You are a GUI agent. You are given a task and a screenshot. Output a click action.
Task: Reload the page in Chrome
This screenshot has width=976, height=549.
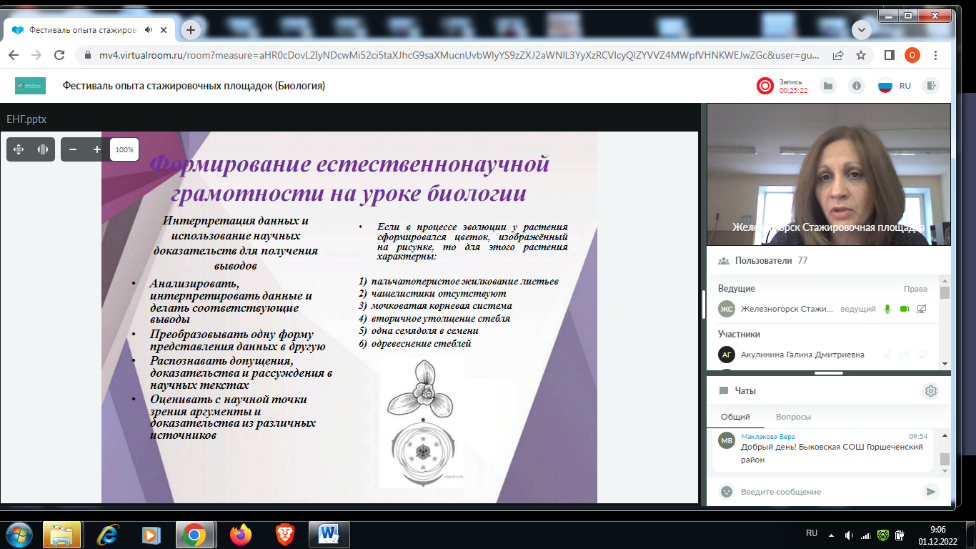pos(59,55)
